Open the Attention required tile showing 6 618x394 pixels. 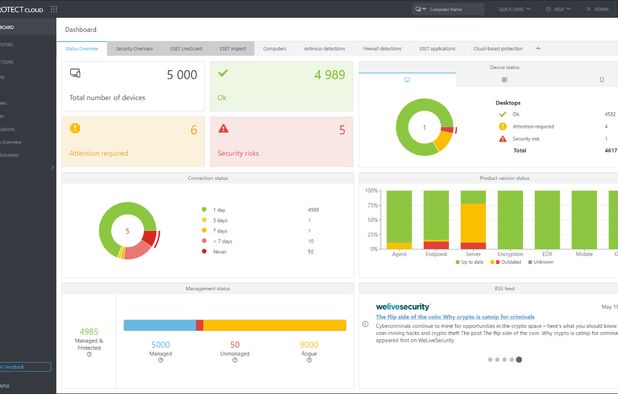(x=133, y=141)
